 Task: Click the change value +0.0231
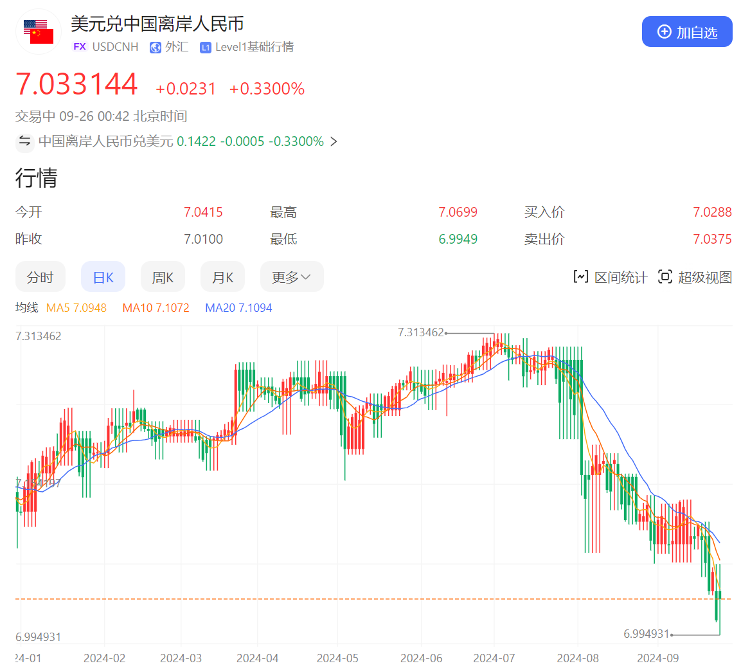186,88
